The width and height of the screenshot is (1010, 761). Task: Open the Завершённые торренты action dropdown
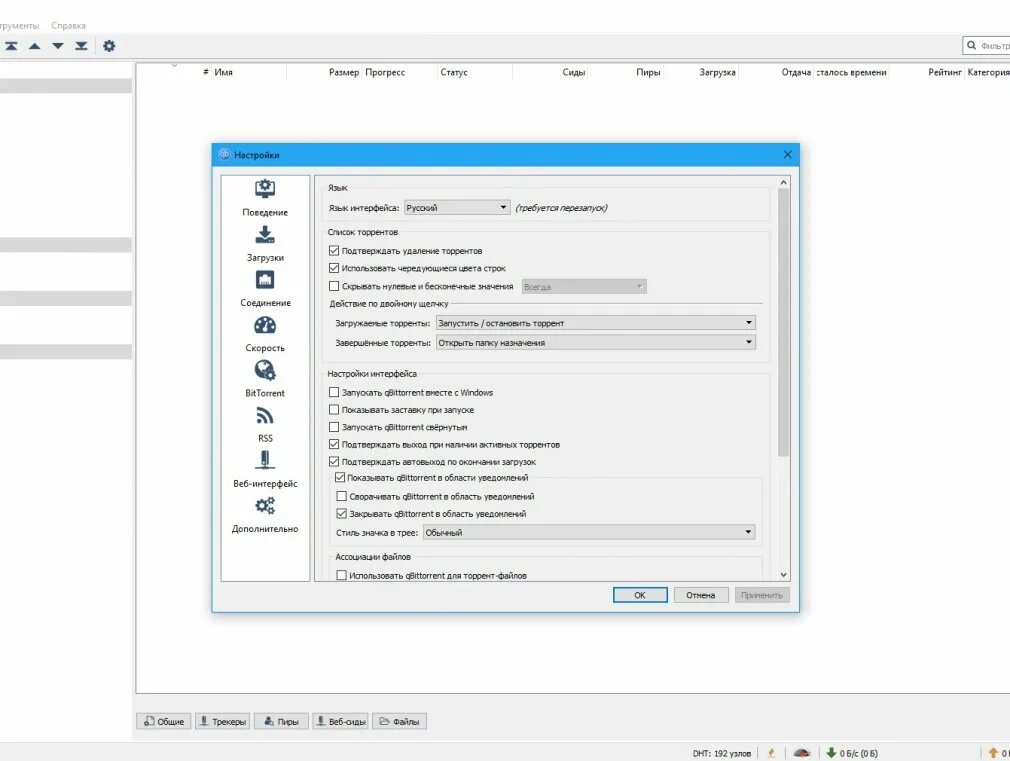pyautogui.click(x=595, y=342)
